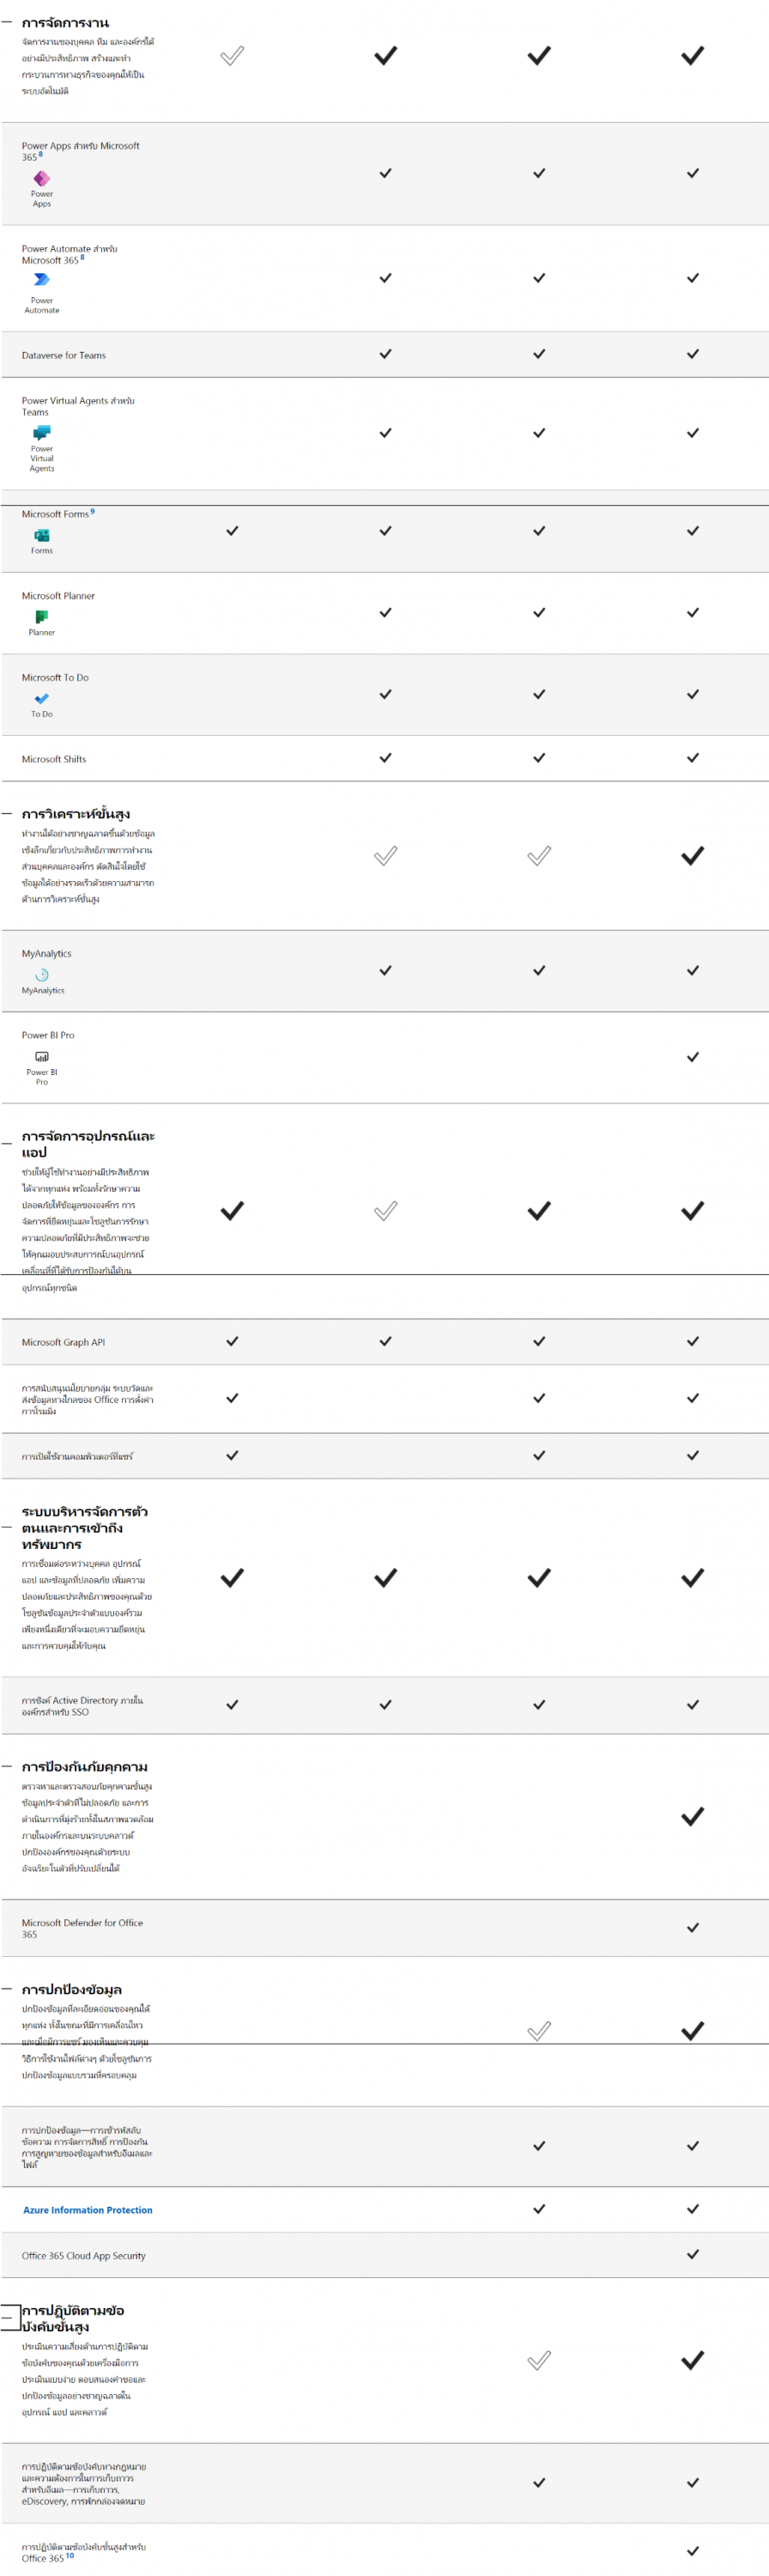
Task: Collapse the การวิเคราะห์ขั้นสูง section
Action: pyautogui.click(x=7, y=814)
